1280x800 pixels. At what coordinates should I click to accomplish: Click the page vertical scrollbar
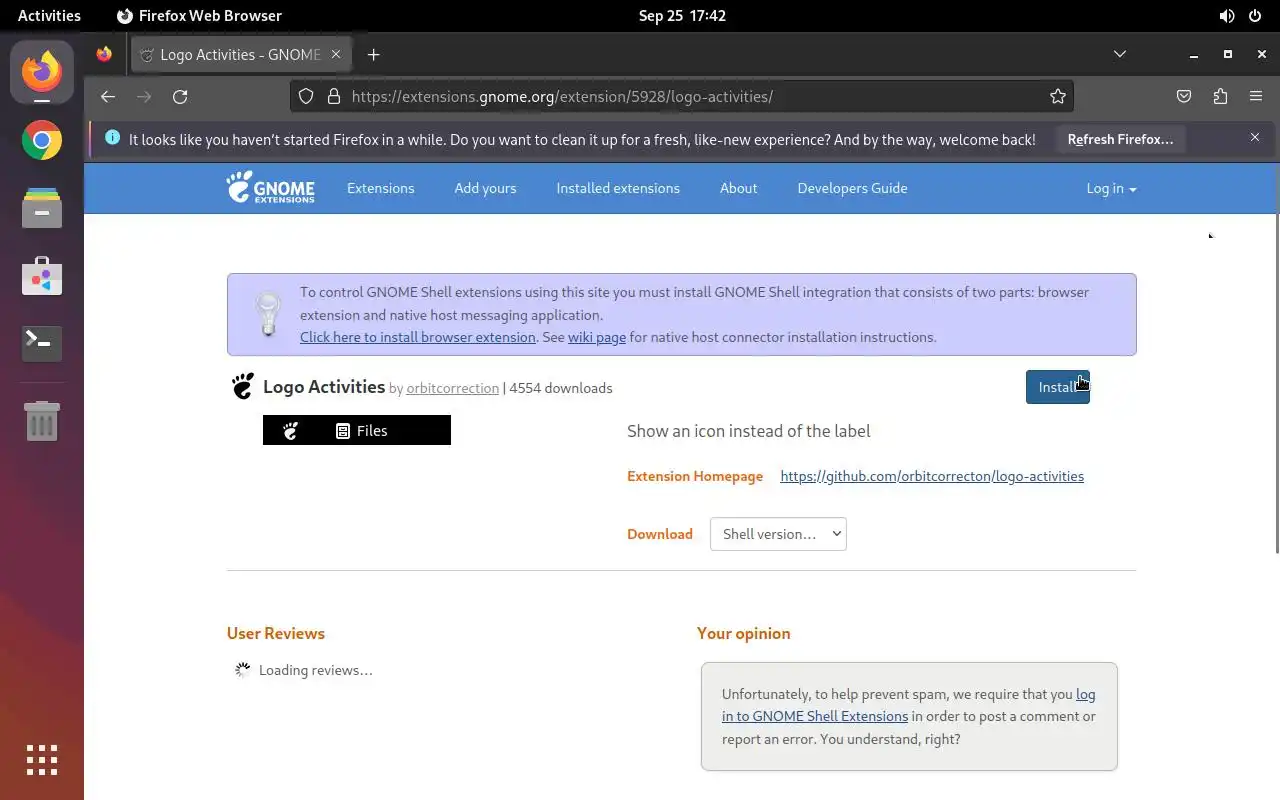pyautogui.click(x=1276, y=383)
